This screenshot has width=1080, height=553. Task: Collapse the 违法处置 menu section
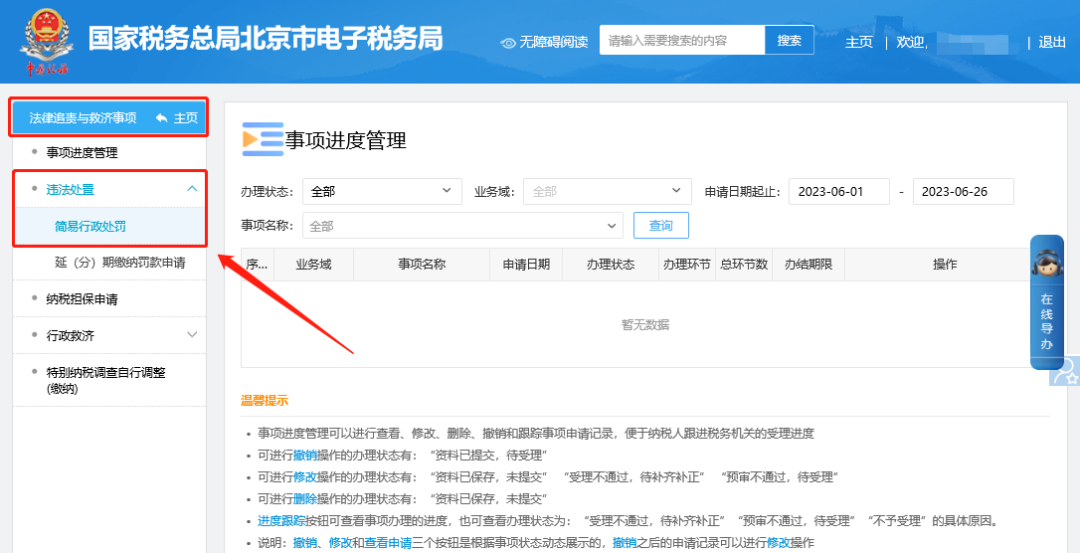pyautogui.click(x=192, y=189)
